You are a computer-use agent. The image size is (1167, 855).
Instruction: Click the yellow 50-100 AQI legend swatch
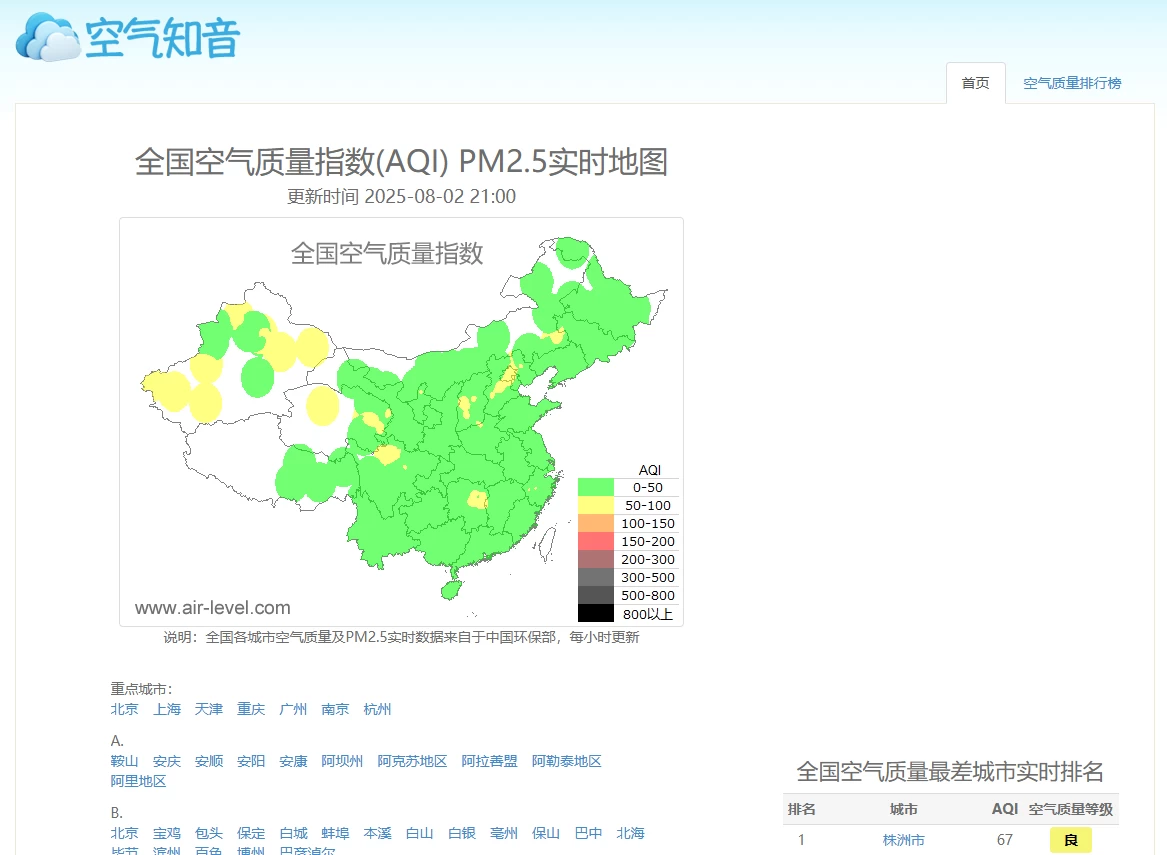[596, 506]
